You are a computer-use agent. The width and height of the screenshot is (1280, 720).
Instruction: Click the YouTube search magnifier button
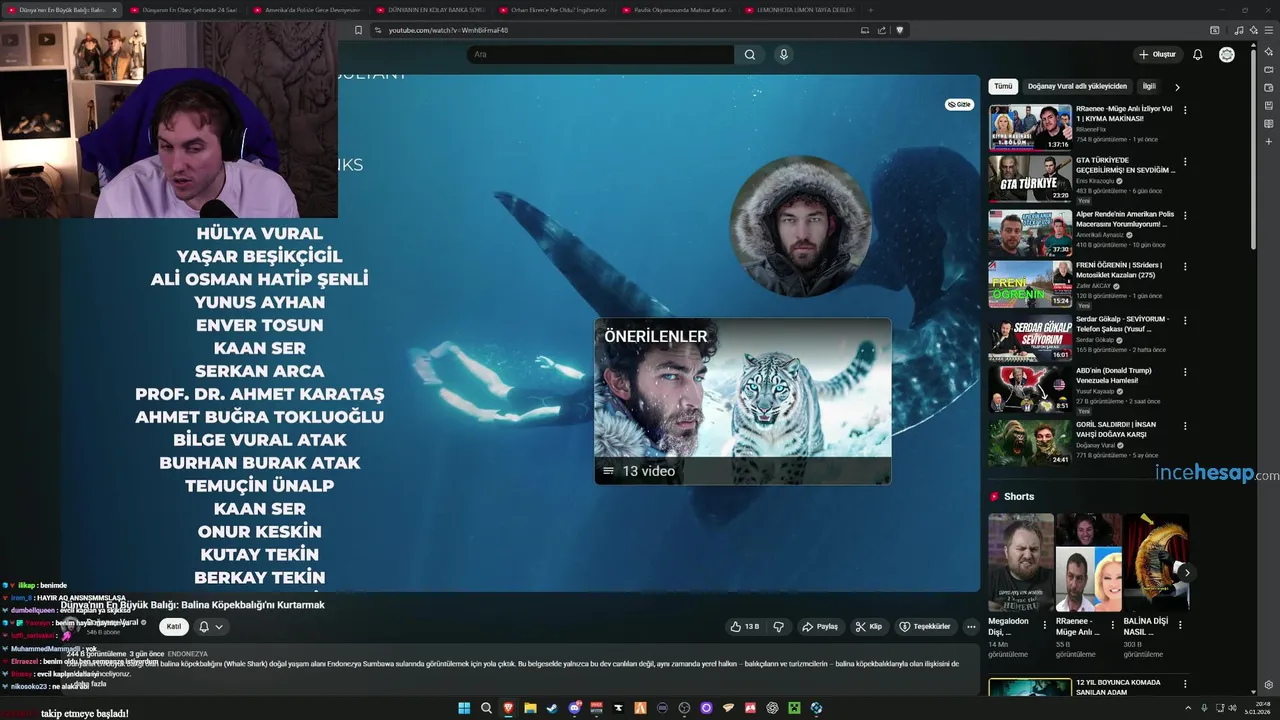coord(750,54)
